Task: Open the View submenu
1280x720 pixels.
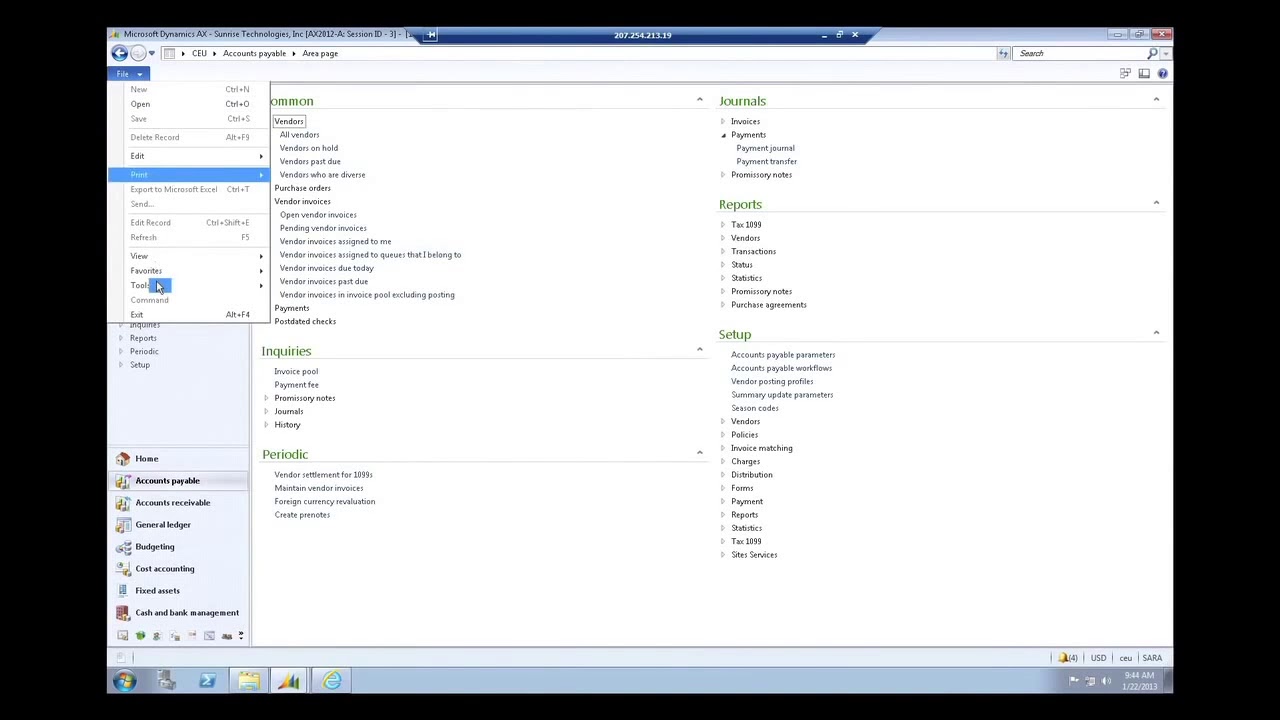Action: pos(190,256)
